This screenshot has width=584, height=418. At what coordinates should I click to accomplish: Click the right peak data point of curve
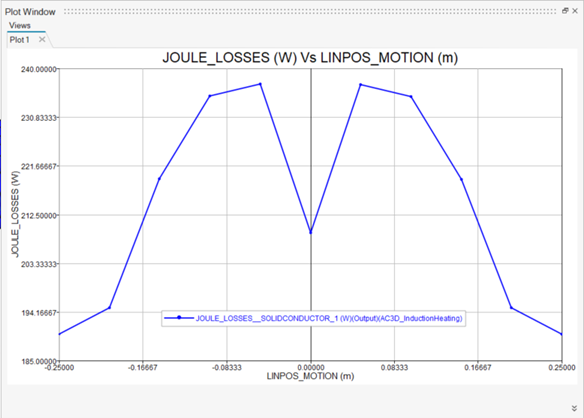point(361,85)
